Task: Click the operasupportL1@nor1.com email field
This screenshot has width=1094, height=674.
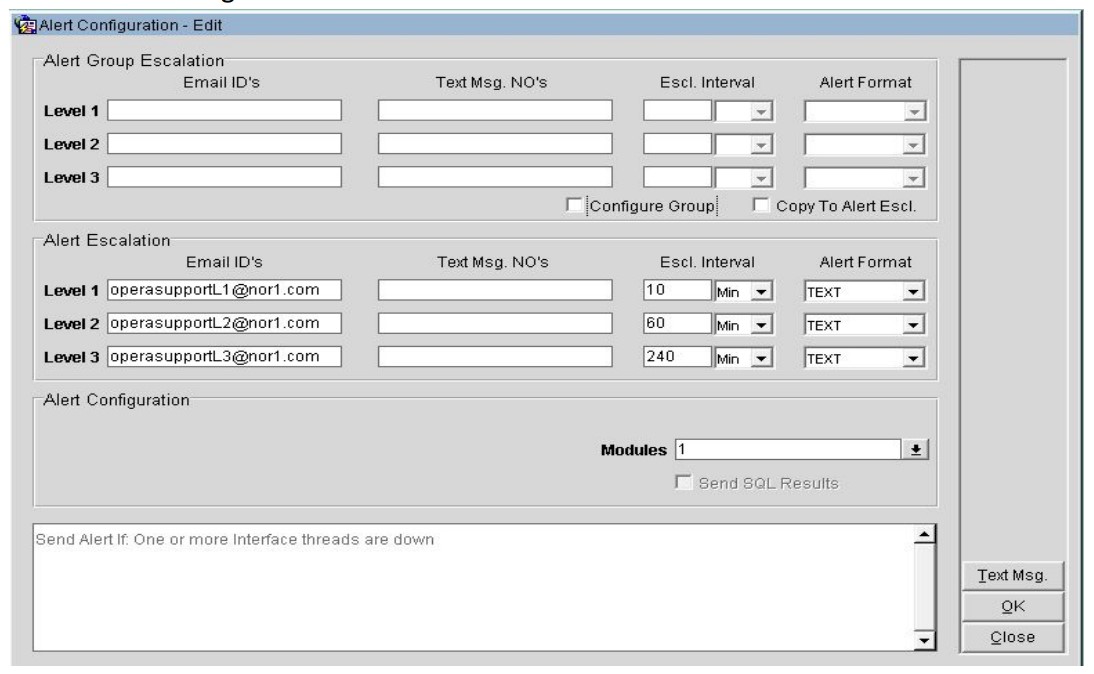Action: pos(224,290)
